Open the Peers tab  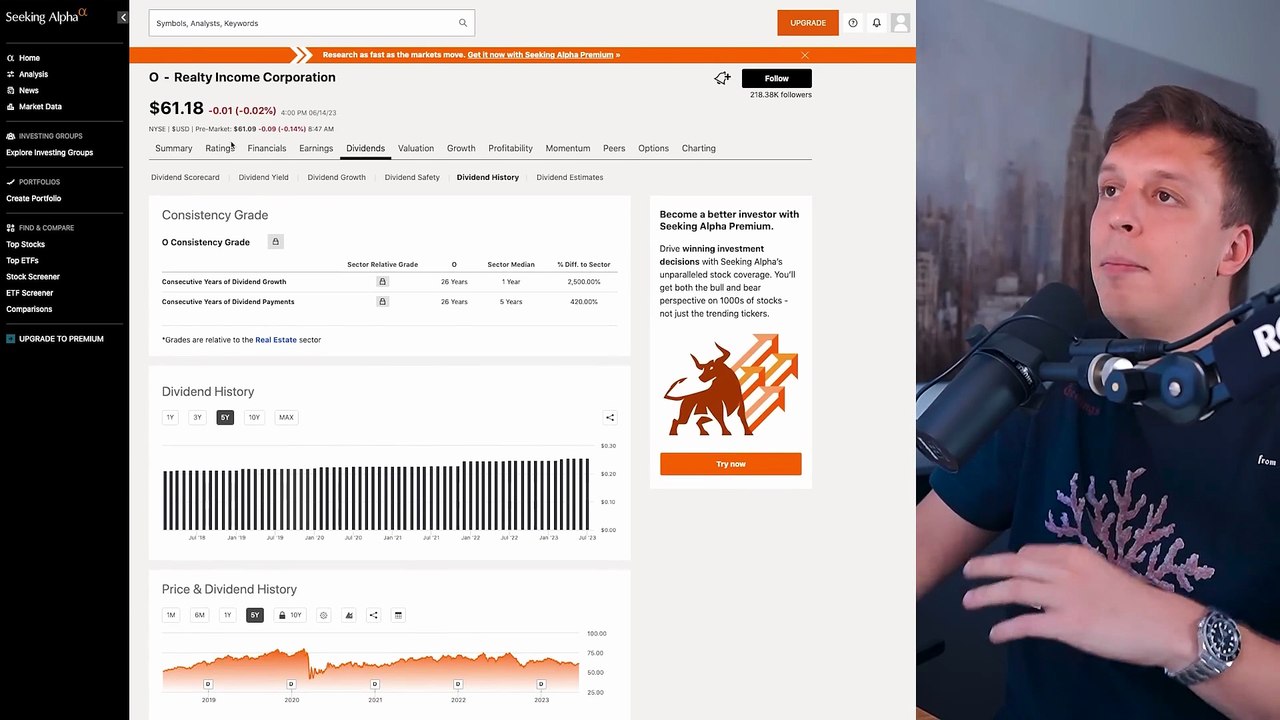[614, 148]
